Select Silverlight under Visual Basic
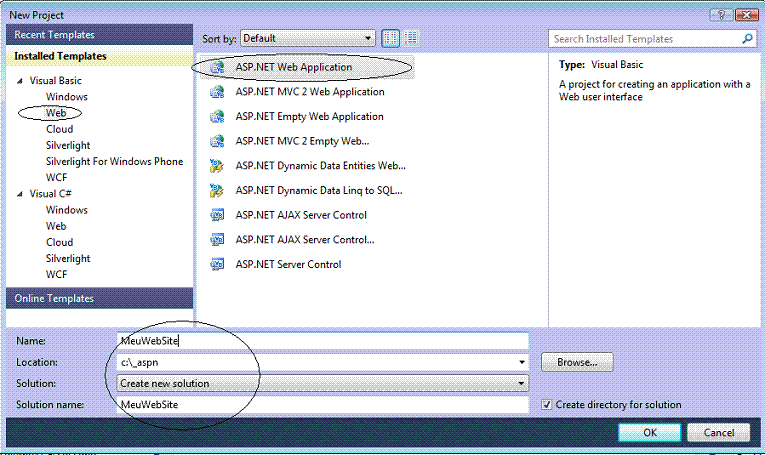 [68, 145]
